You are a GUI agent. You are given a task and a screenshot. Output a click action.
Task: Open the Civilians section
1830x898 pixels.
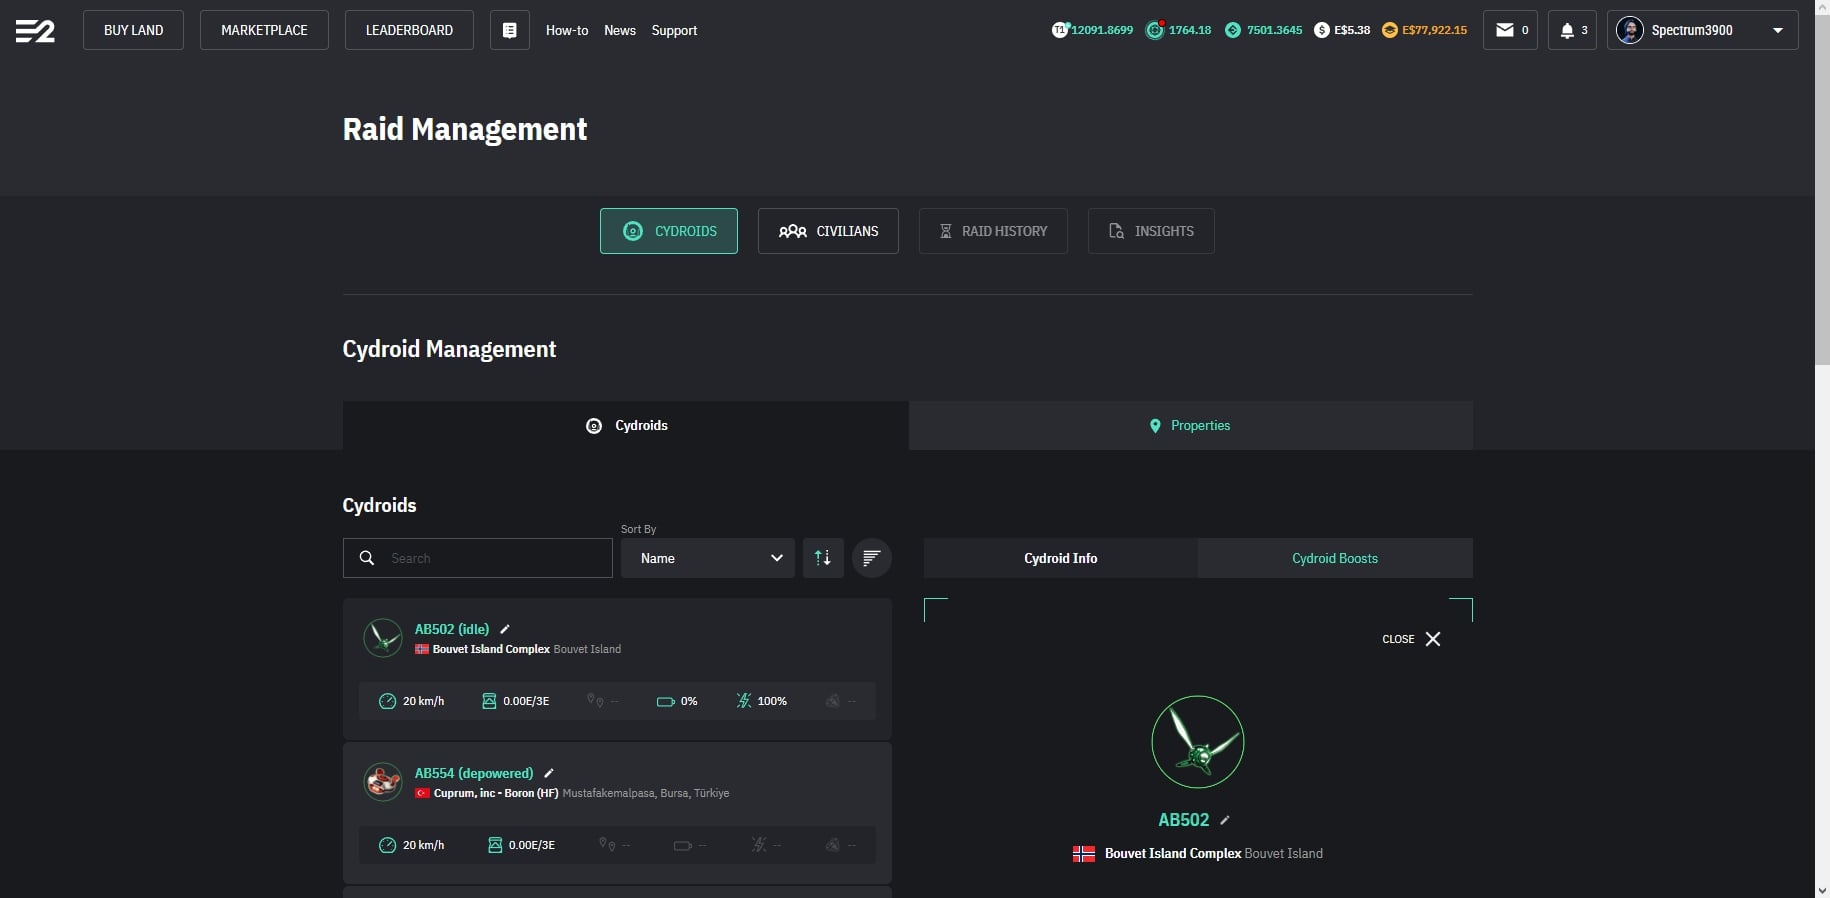point(828,231)
